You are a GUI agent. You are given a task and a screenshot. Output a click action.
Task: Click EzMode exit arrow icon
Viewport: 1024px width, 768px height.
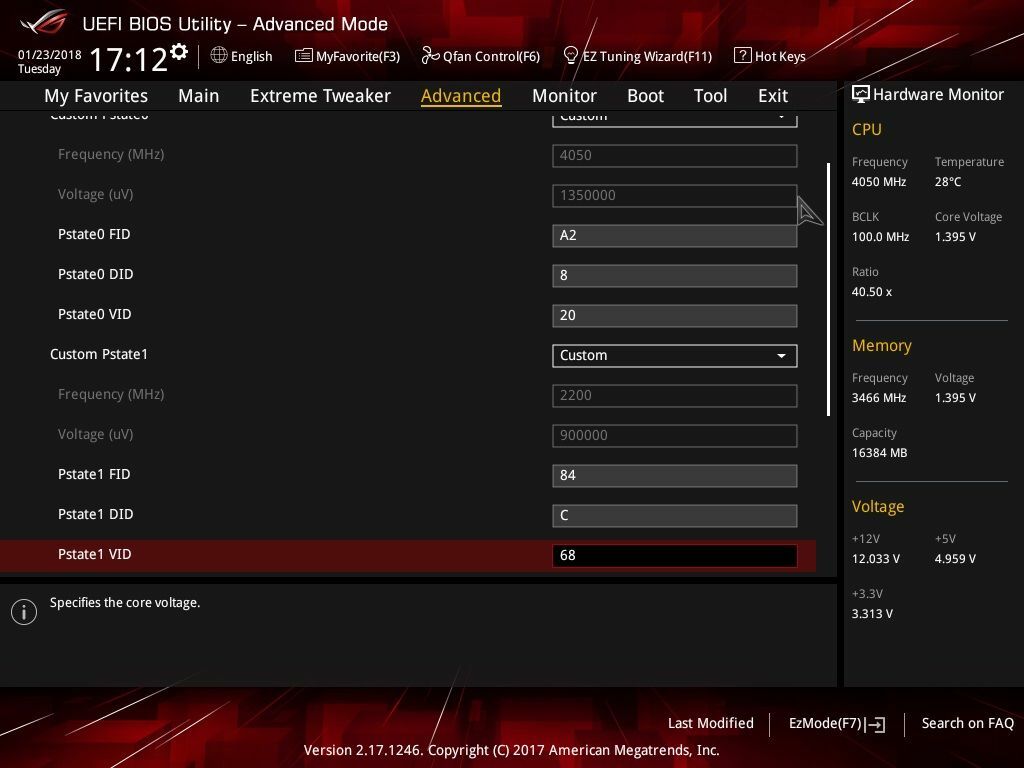(876, 724)
